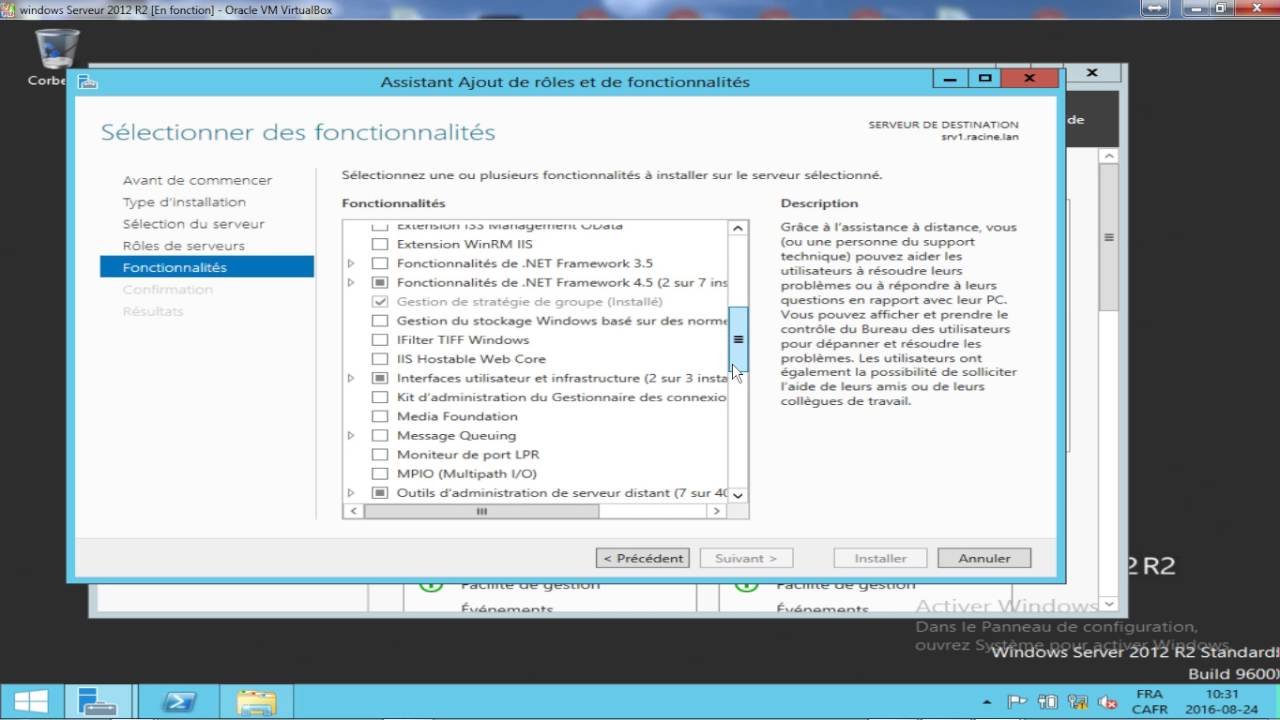Click horizontal scrollbar right arrow
1280x720 pixels.
click(716, 511)
